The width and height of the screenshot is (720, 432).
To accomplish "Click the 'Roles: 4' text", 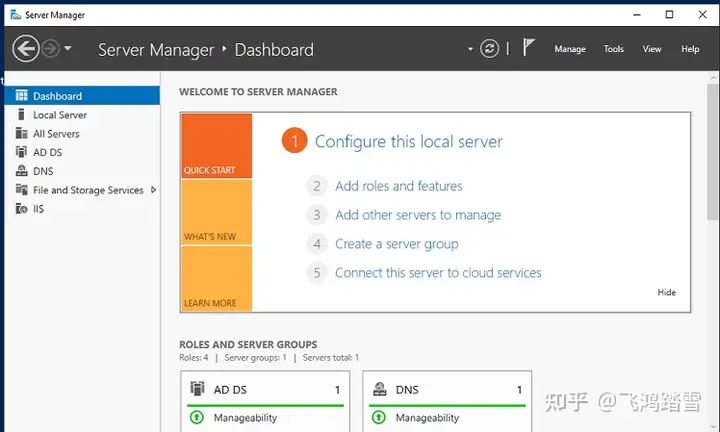I will (x=194, y=358).
